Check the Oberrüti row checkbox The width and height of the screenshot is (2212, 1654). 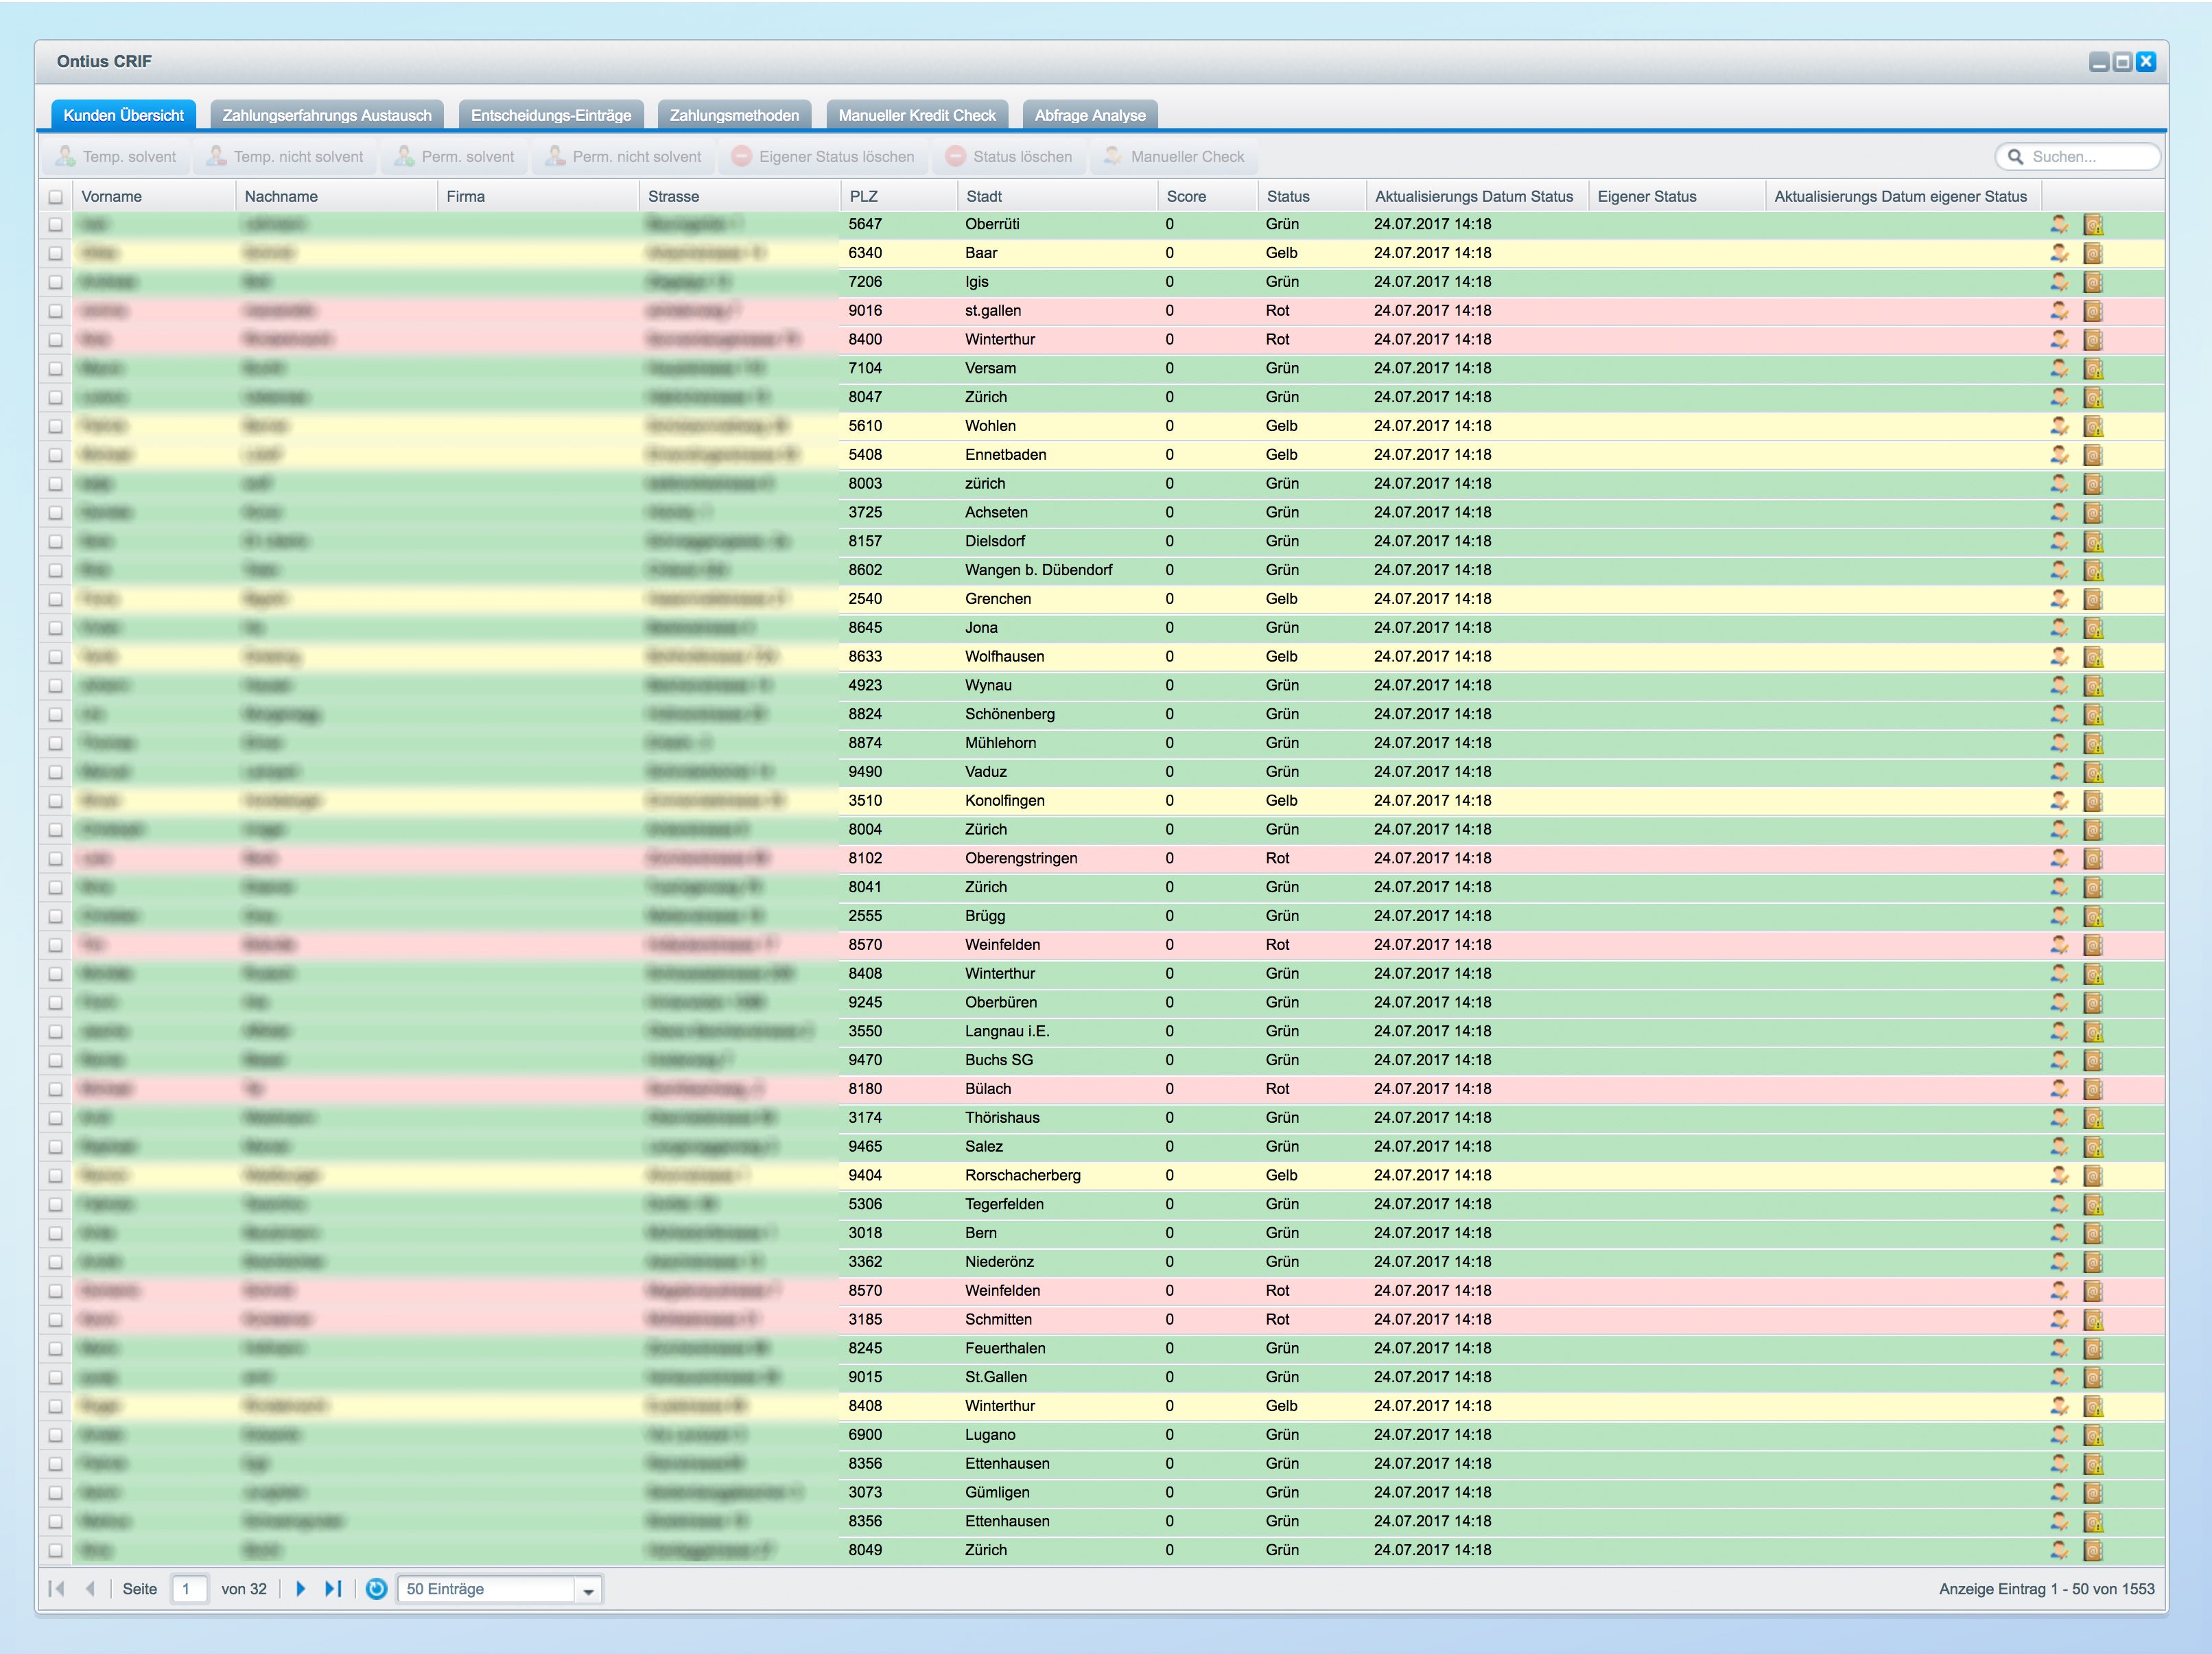point(55,225)
